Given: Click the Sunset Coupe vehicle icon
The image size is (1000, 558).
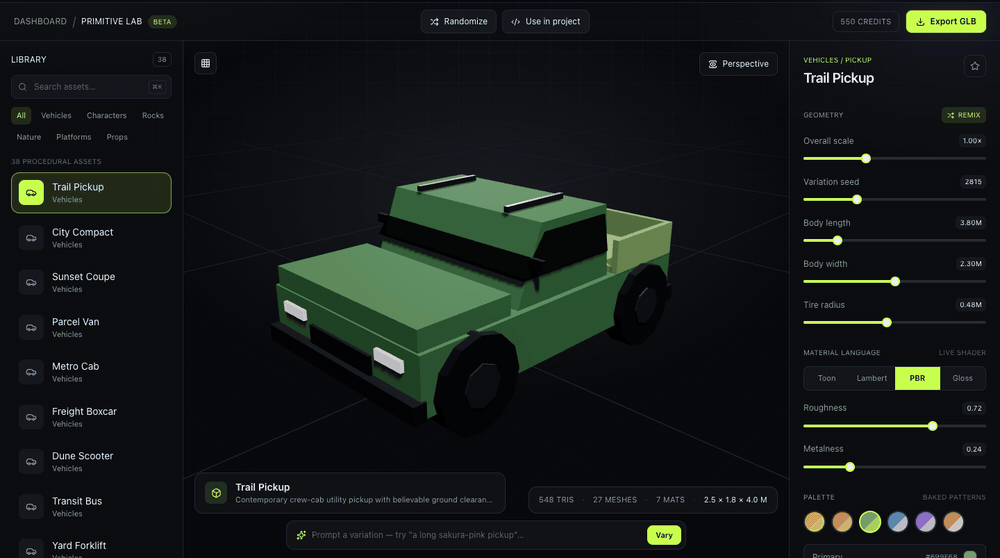Looking at the screenshot, I should [x=31, y=283].
